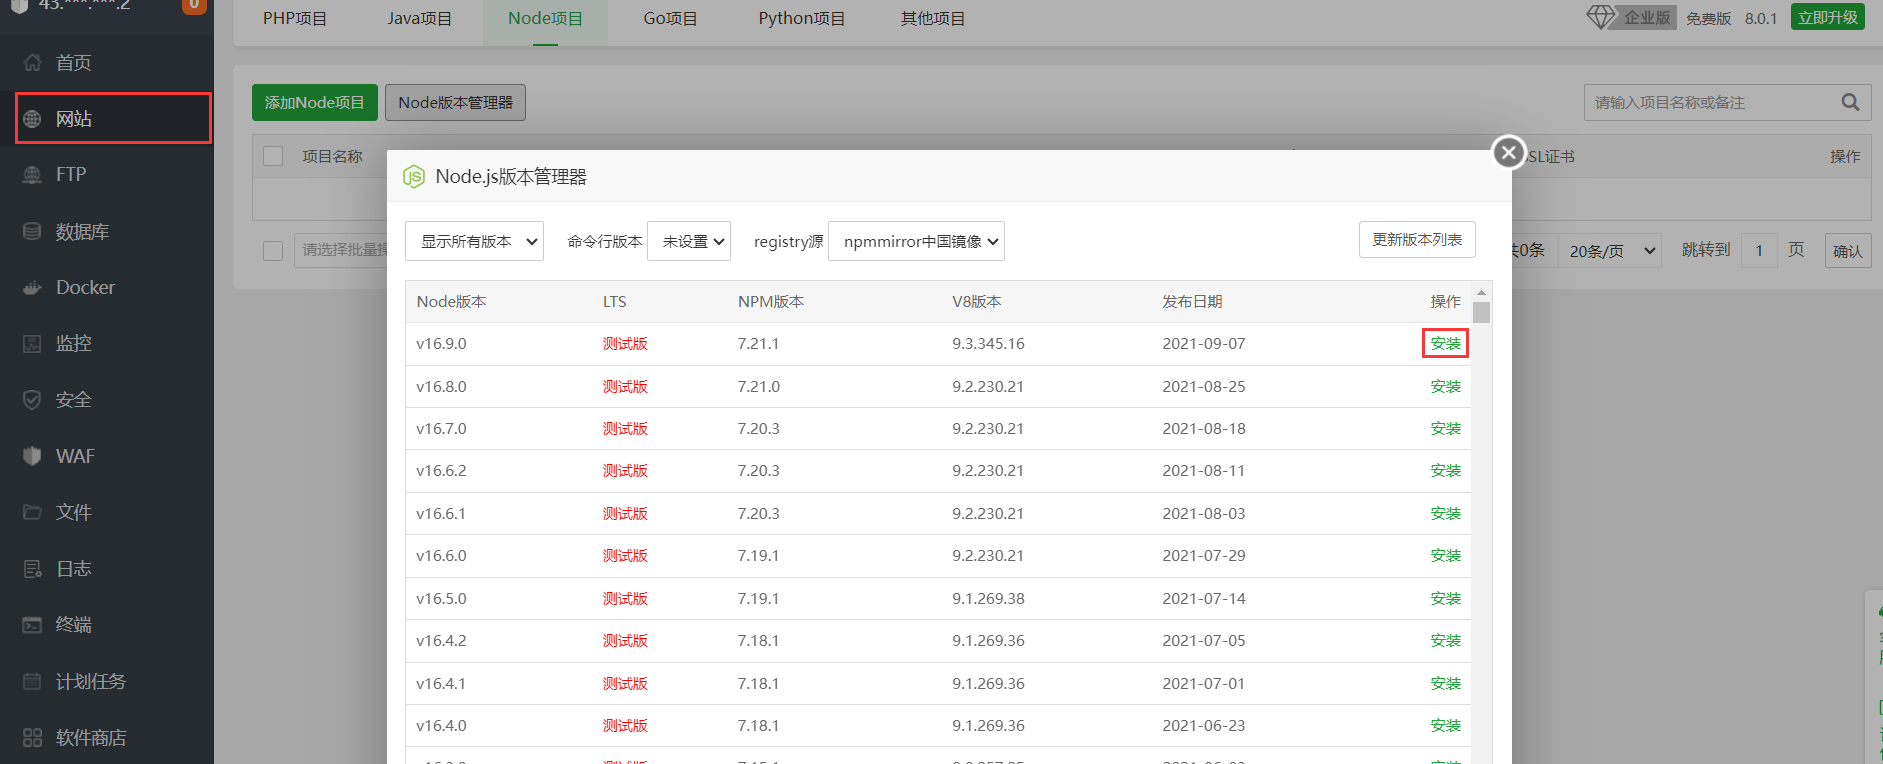Open Docker via its whale icon
The height and width of the screenshot is (764, 1883).
pos(33,288)
